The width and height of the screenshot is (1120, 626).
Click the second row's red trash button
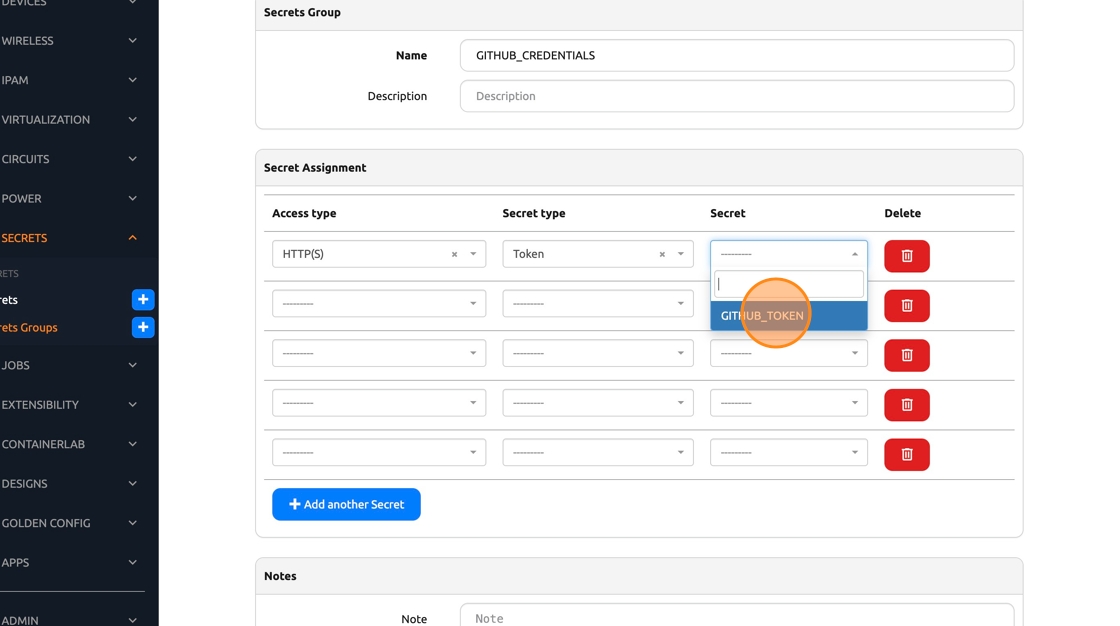tap(906, 306)
